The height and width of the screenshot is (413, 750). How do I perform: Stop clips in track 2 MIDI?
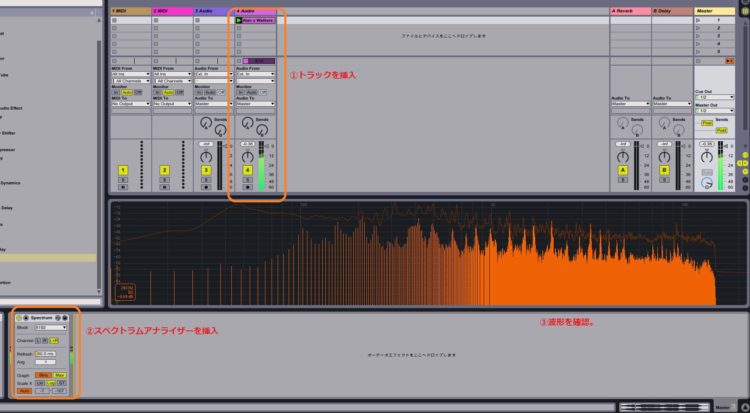tap(156, 61)
